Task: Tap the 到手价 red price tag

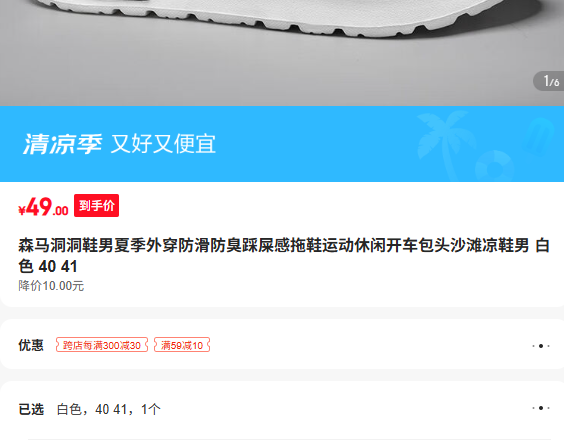Action: pyautogui.click(x=96, y=205)
